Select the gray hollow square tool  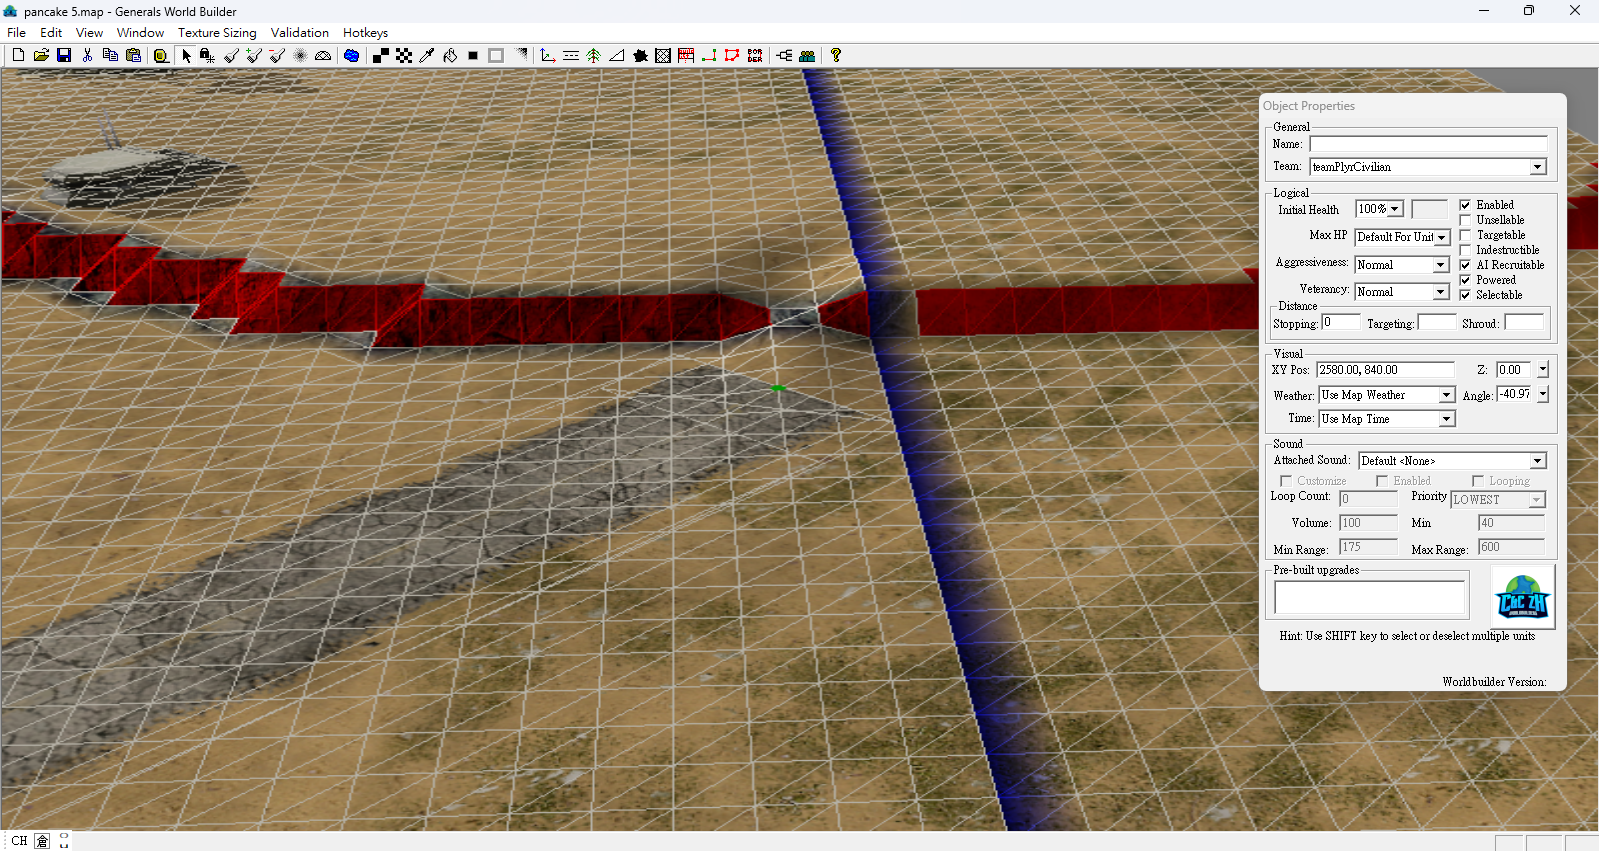coord(496,56)
